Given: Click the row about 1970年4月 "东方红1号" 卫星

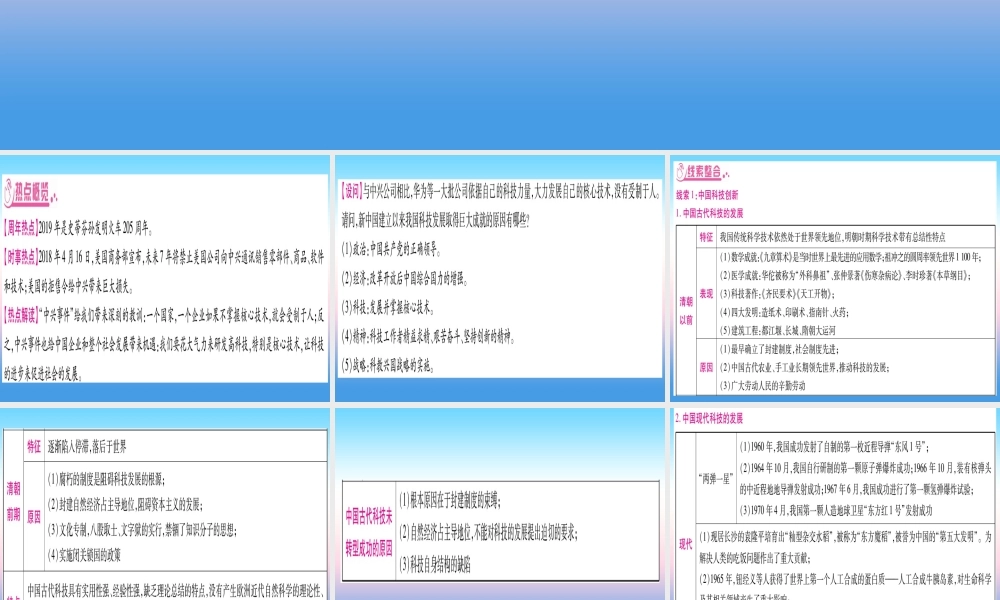Looking at the screenshot, I should pyautogui.click(x=835, y=511).
